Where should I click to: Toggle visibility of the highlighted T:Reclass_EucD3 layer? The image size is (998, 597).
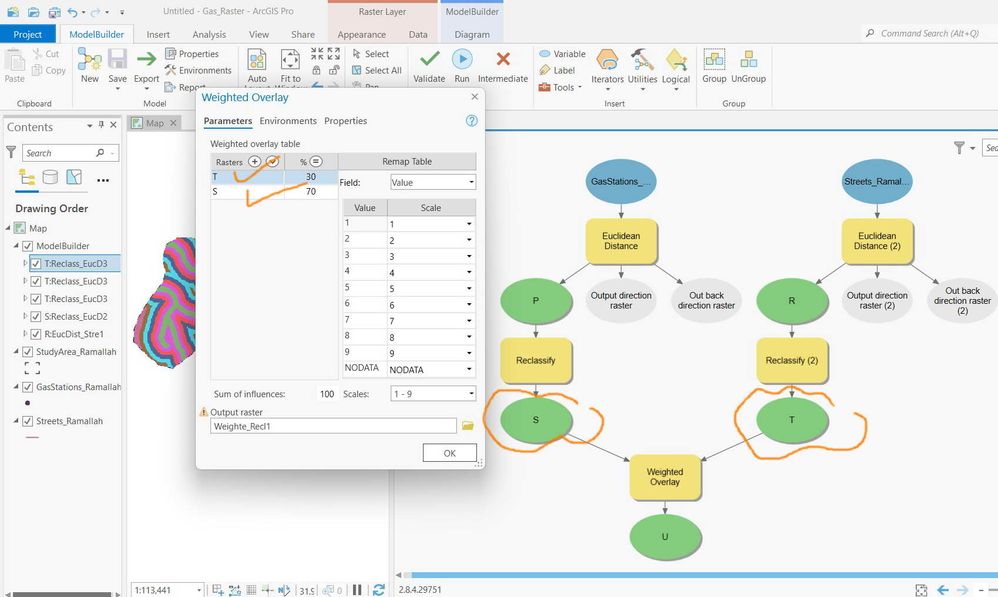click(36, 263)
